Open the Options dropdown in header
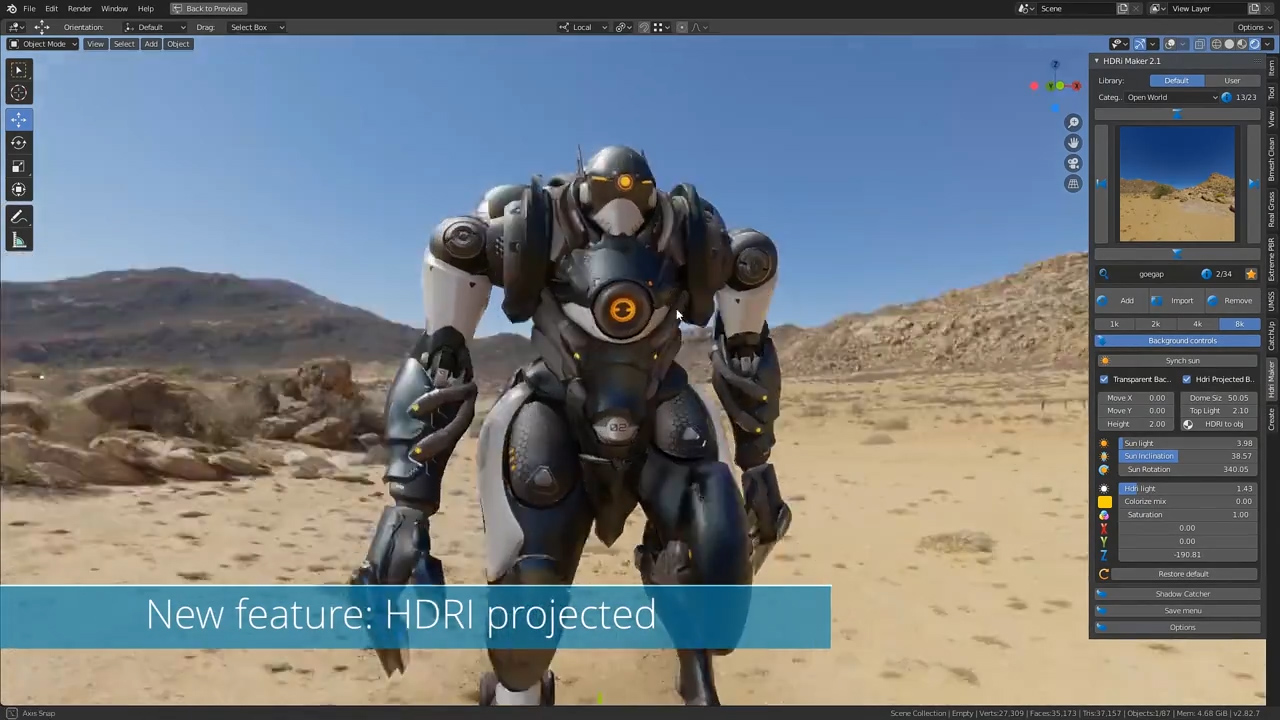Screen dimensions: 1280x720 point(1254,27)
